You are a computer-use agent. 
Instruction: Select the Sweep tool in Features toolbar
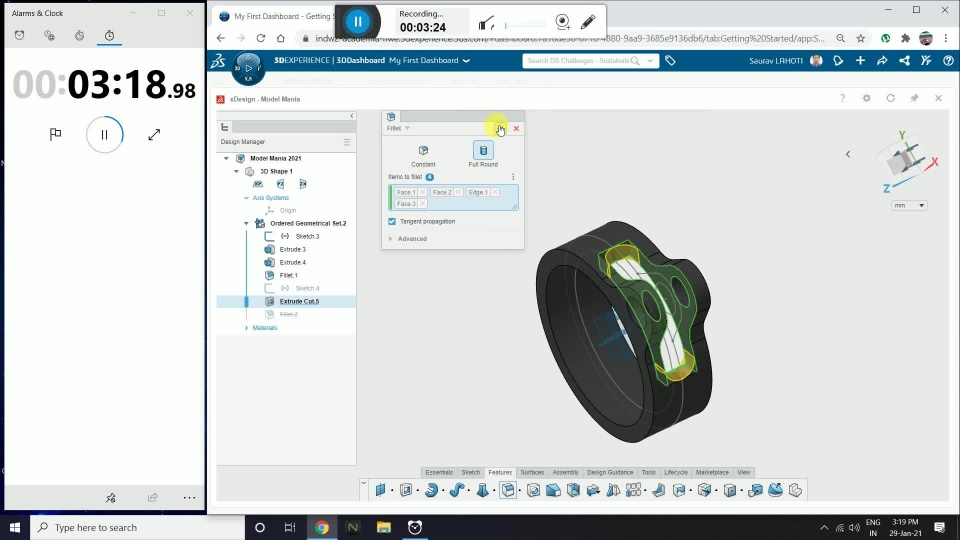[457, 490]
